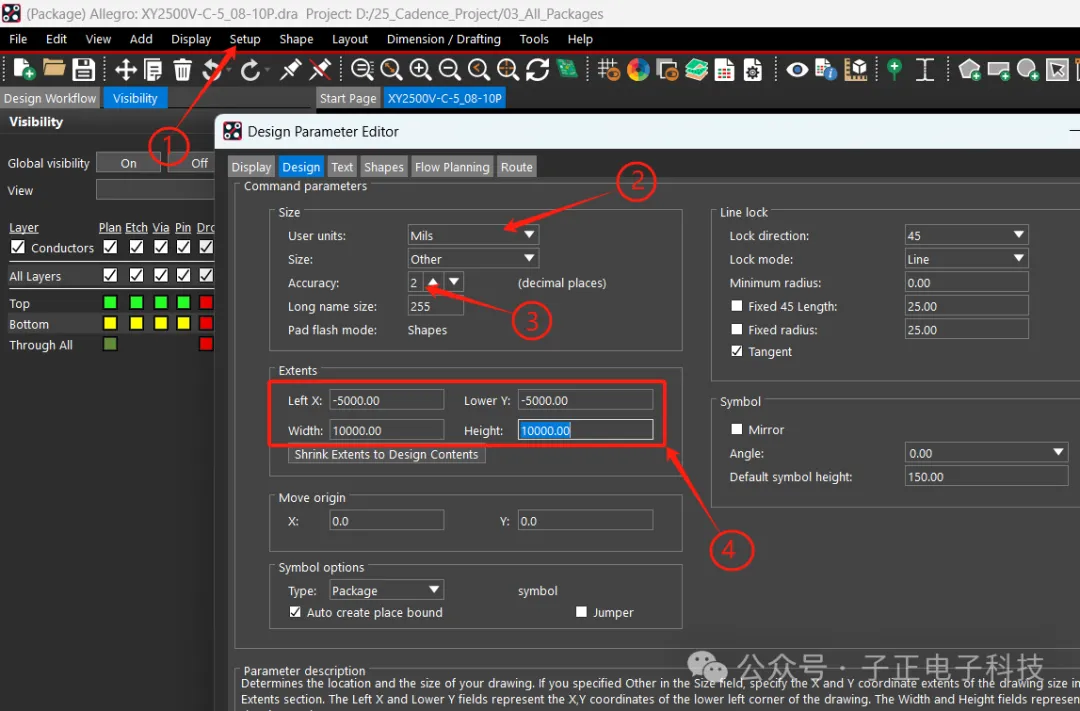
Task: Toggle the All Layers Plan column checkbox
Action: [x=110, y=275]
